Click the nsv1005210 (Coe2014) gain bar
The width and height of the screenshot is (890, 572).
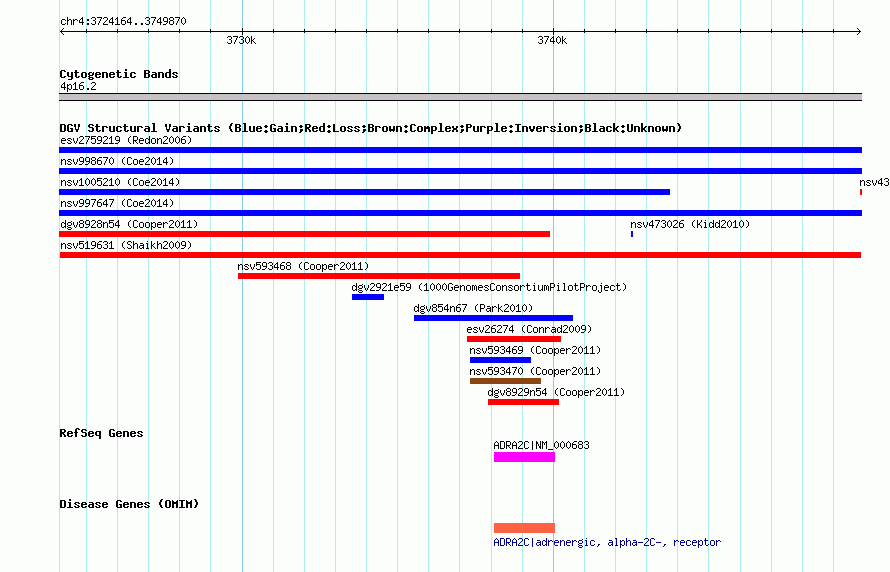(x=364, y=192)
